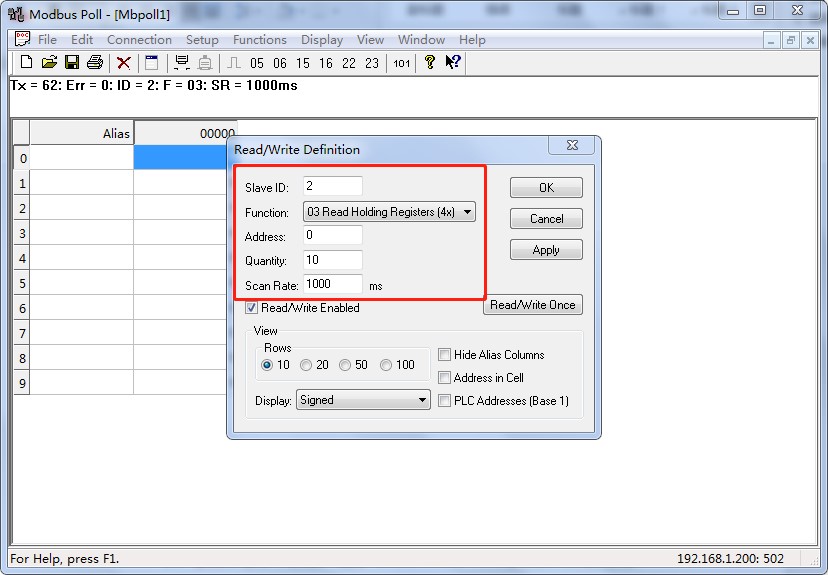
Task: Click the 00000 column header
Action: [185, 133]
